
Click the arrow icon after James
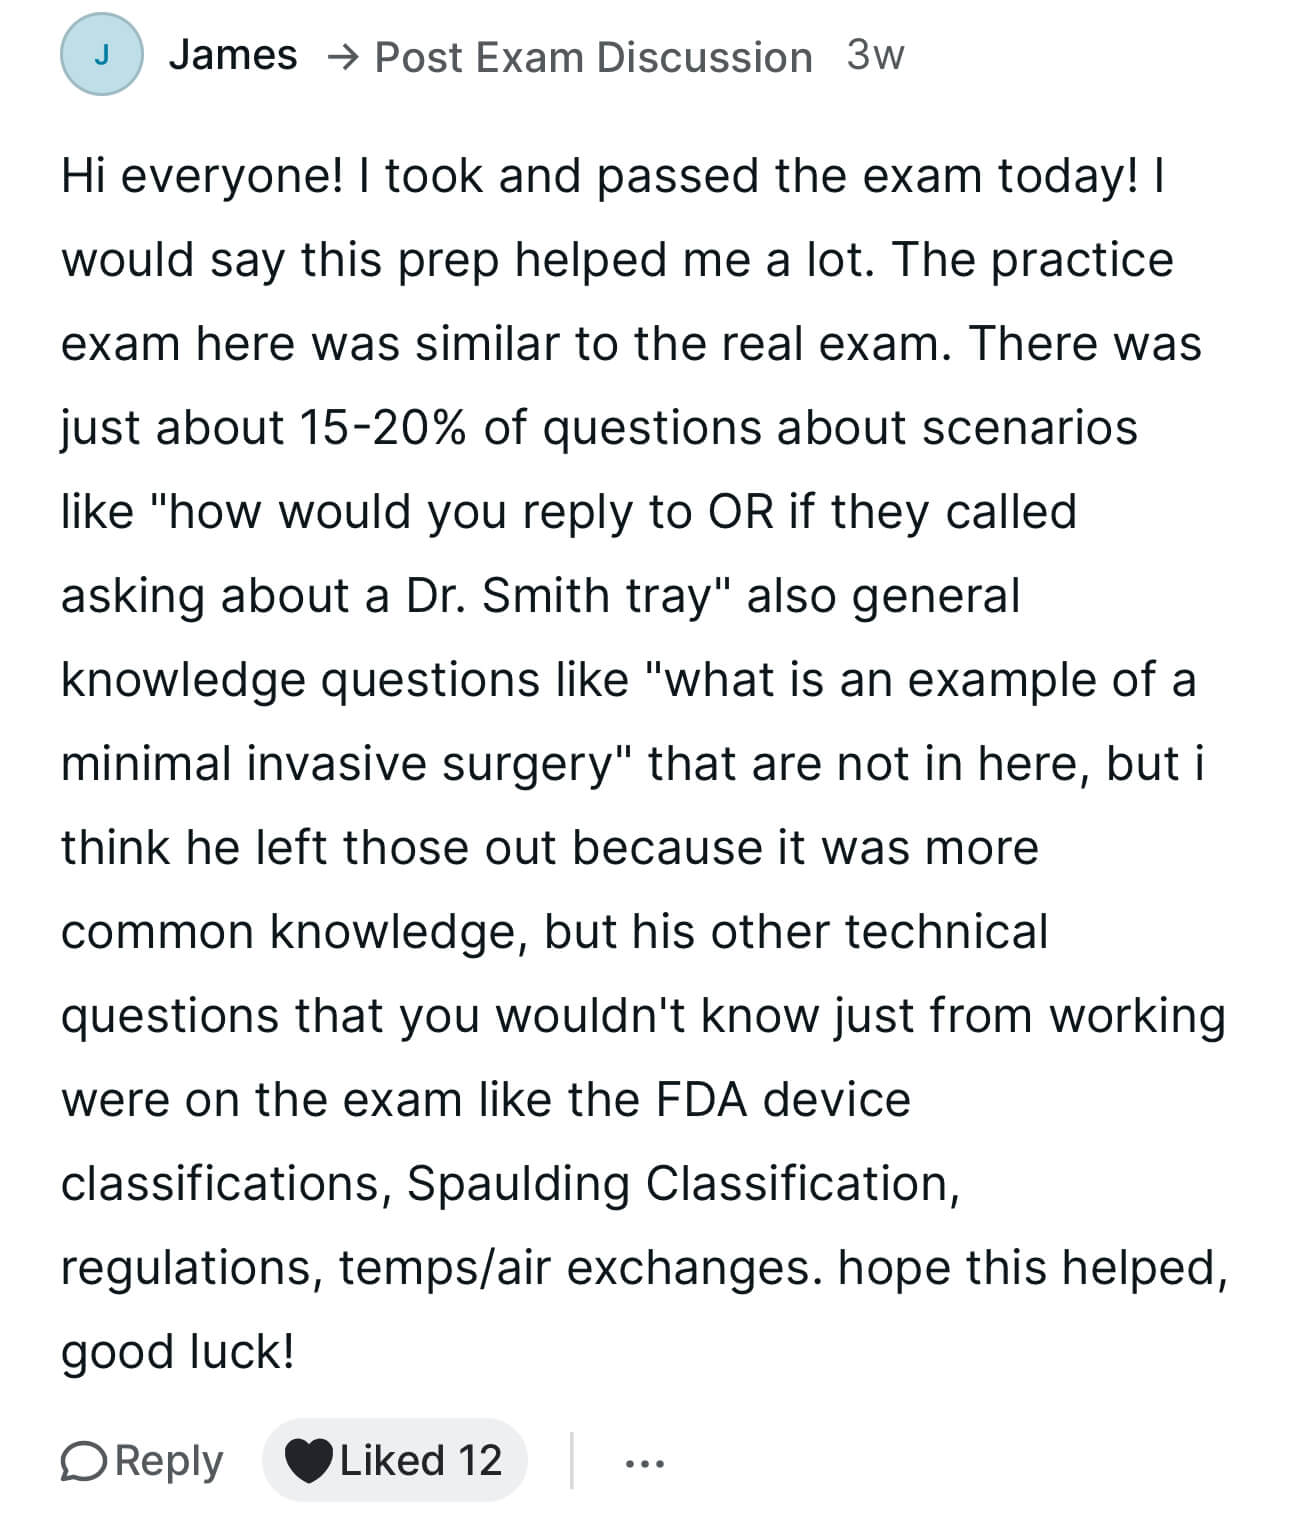pos(341,58)
